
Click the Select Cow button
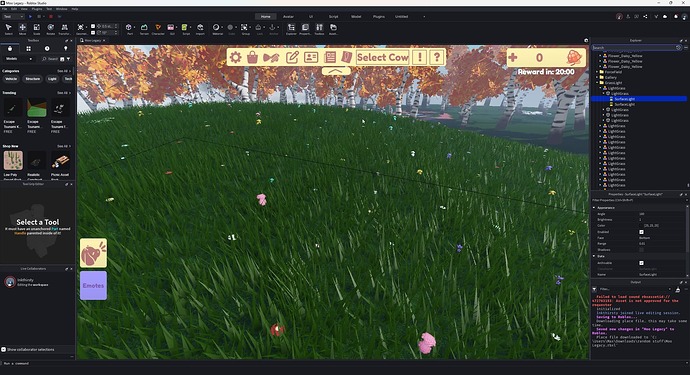click(x=383, y=57)
